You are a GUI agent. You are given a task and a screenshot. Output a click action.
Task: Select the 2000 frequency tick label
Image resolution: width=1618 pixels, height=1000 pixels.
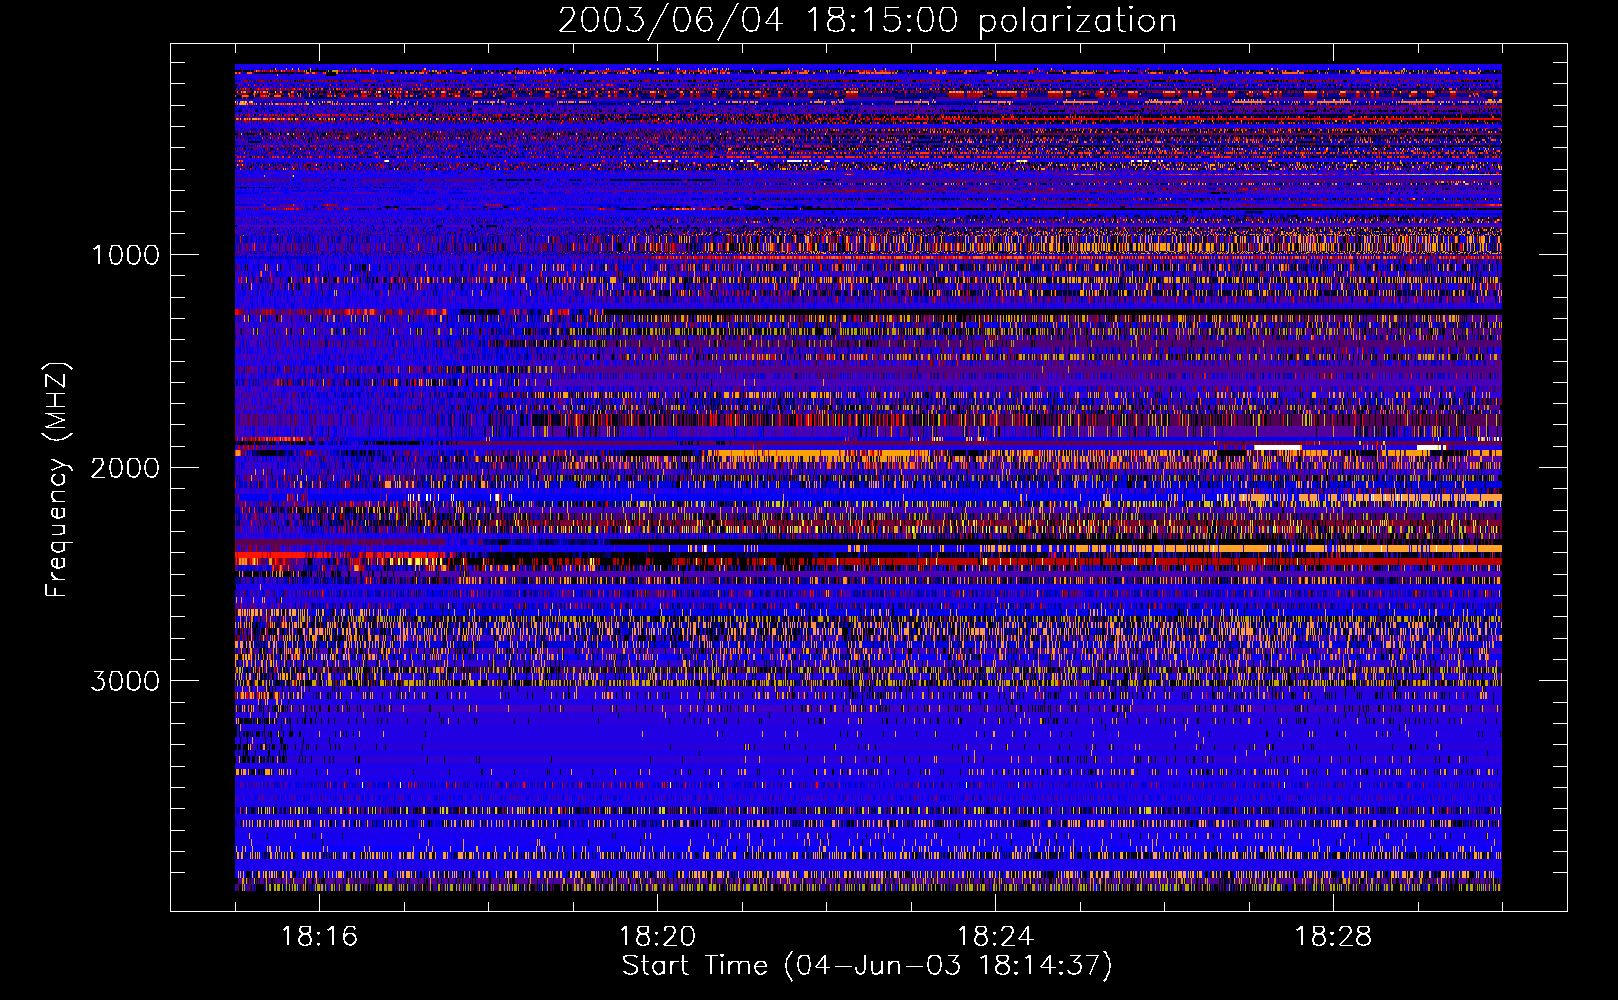click(x=125, y=468)
